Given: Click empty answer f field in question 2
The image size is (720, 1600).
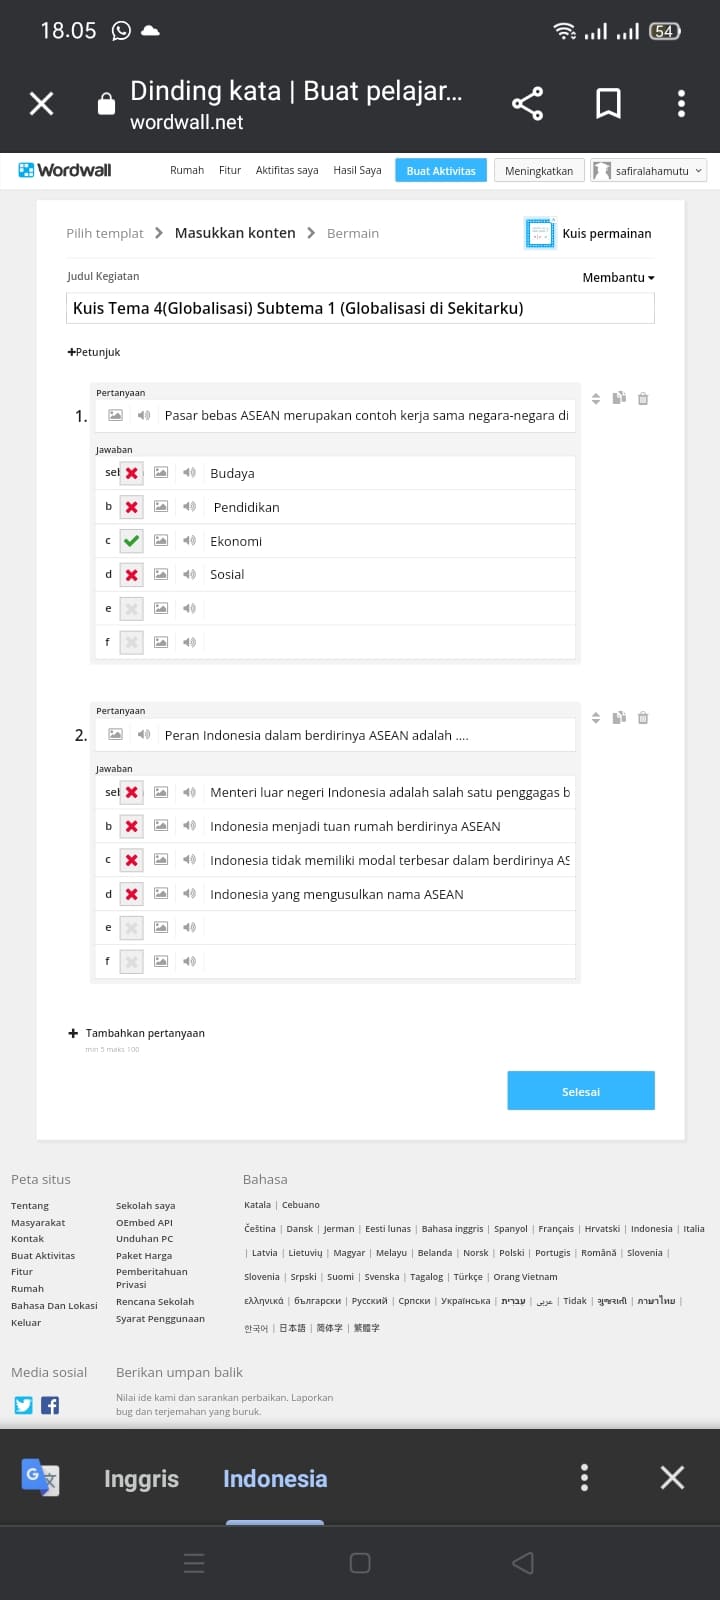Looking at the screenshot, I should click(390, 961).
